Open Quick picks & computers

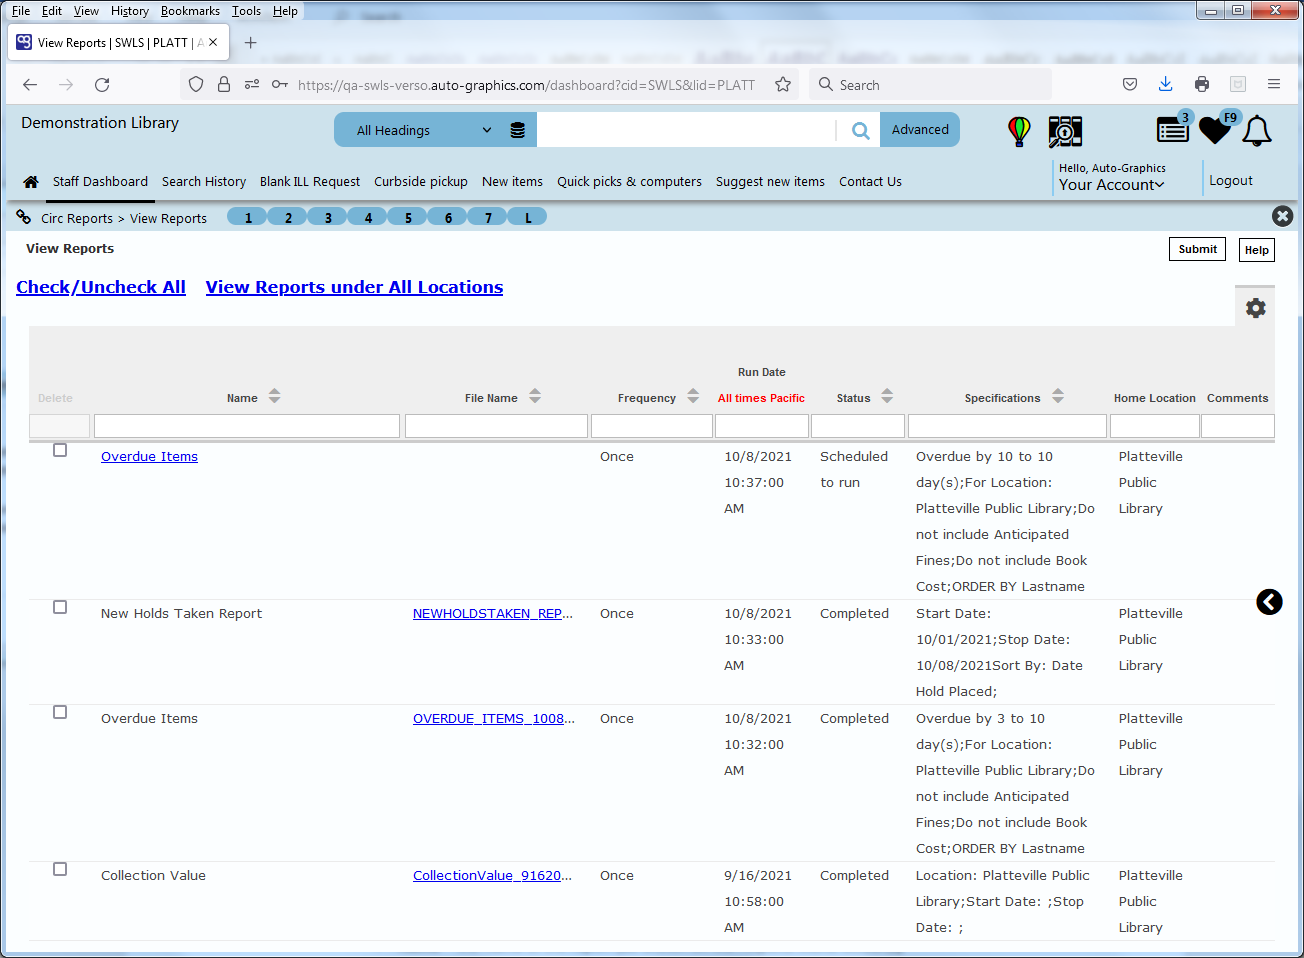pyautogui.click(x=629, y=182)
